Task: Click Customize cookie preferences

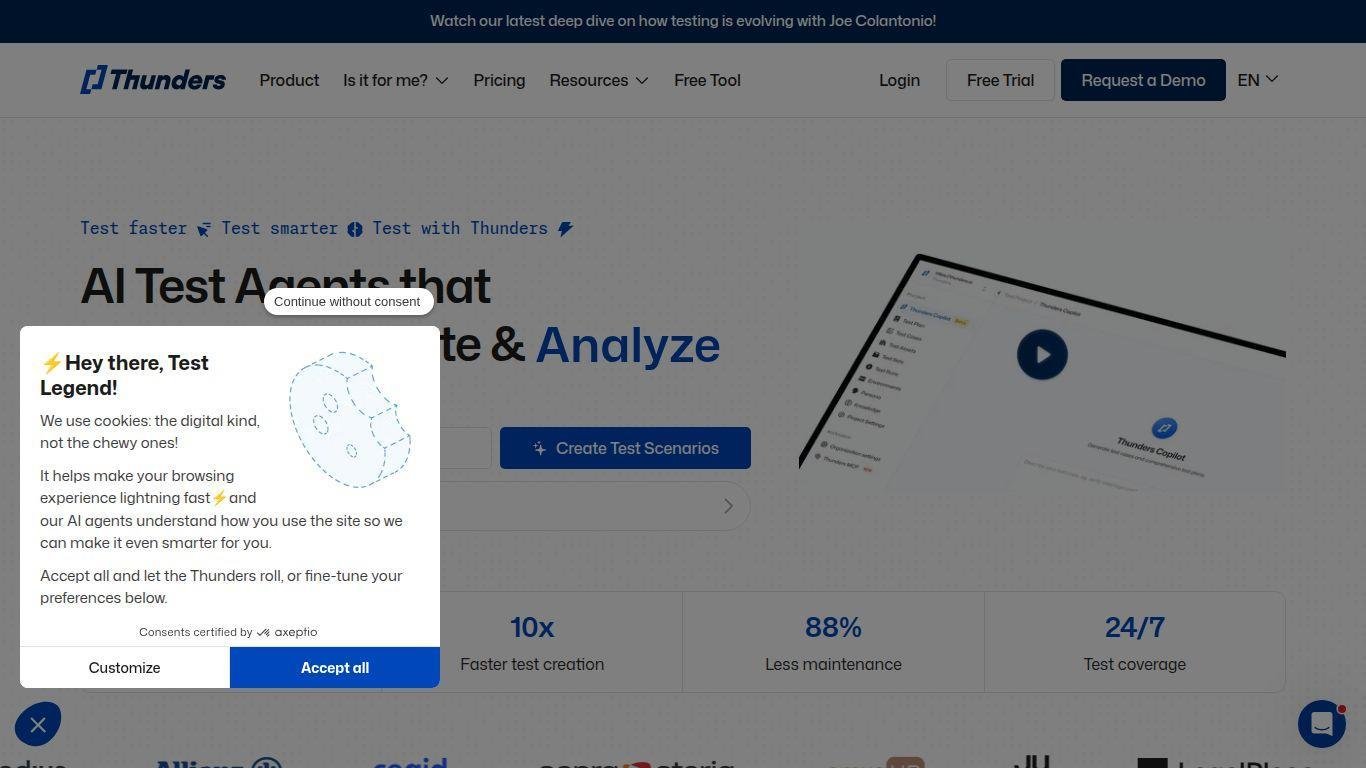Action: point(124,668)
